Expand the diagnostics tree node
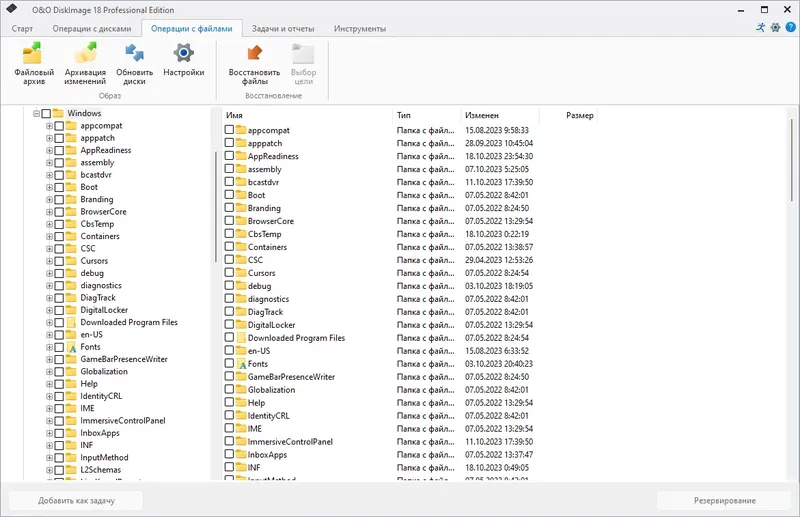The image size is (800, 517). [49, 286]
